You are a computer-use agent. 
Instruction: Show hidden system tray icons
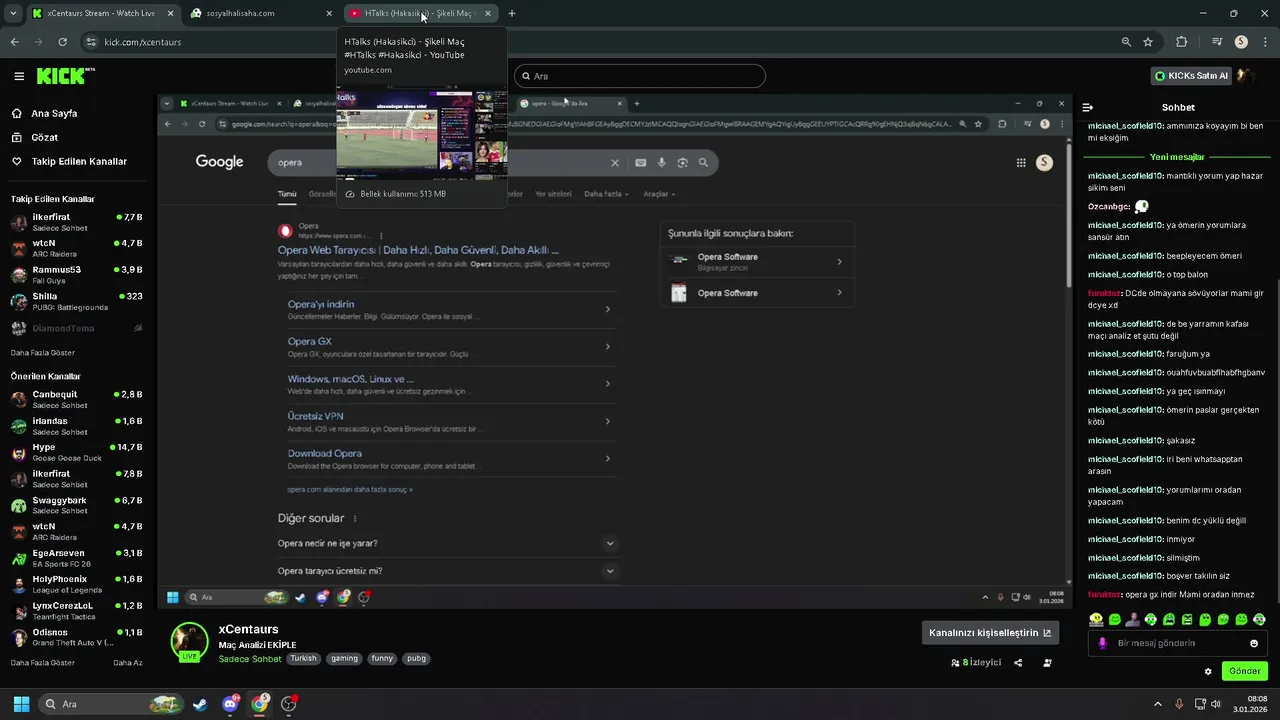pos(1158,704)
